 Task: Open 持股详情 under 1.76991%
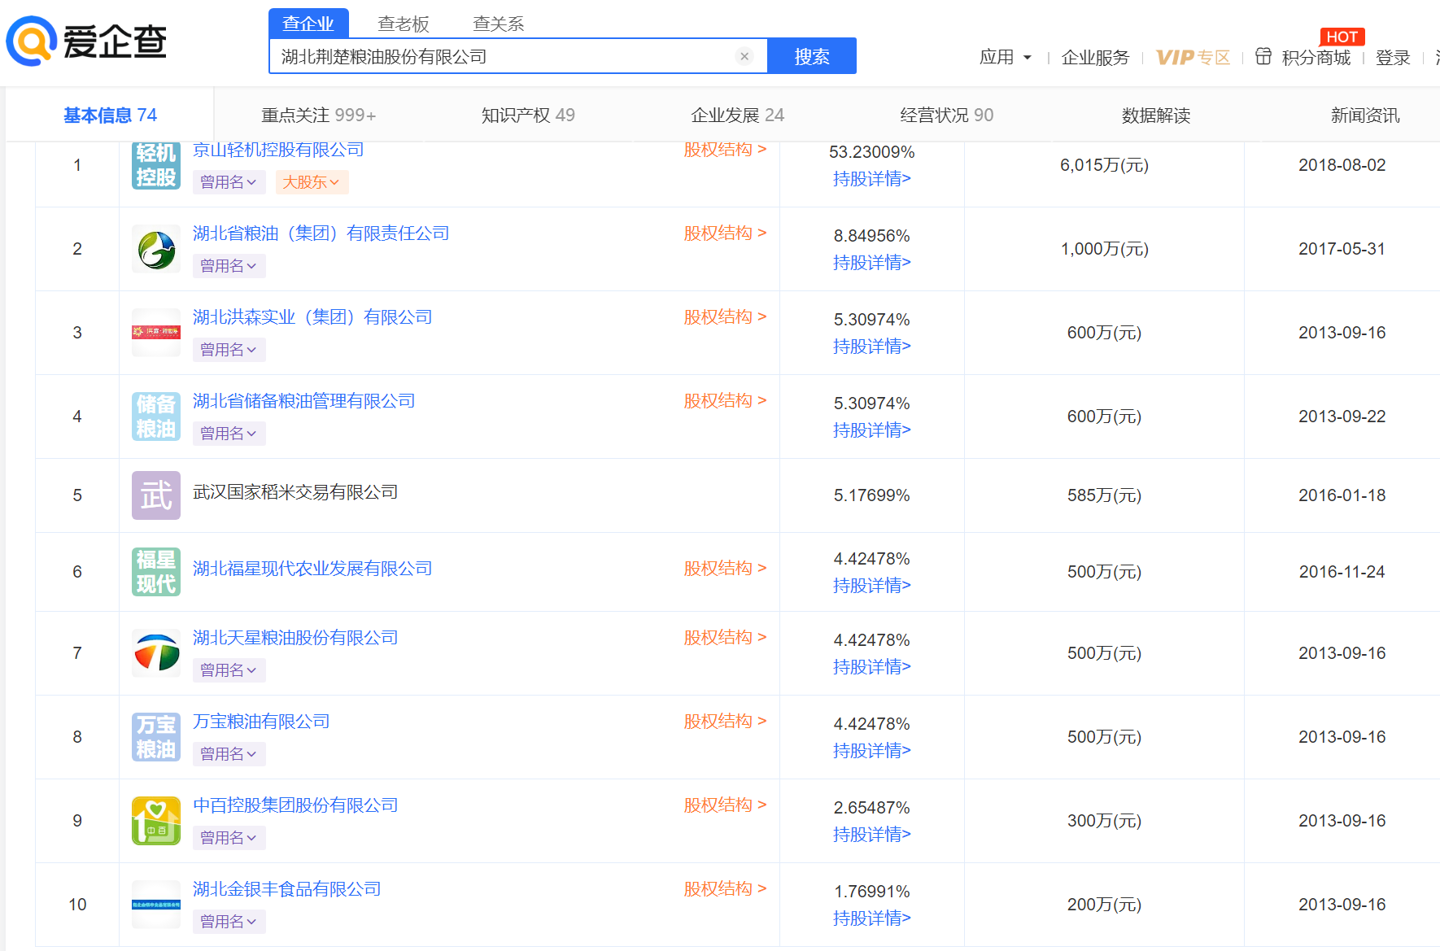tap(872, 918)
